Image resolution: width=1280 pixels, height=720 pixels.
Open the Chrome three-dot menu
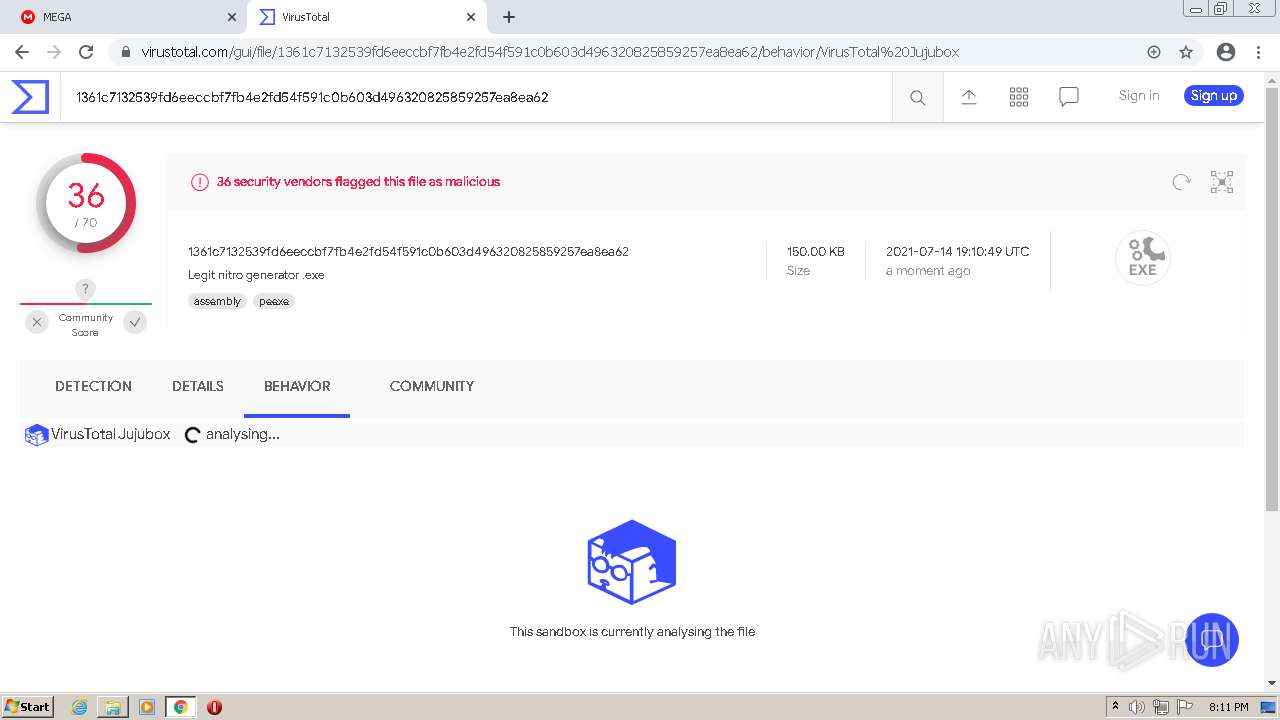click(1258, 52)
